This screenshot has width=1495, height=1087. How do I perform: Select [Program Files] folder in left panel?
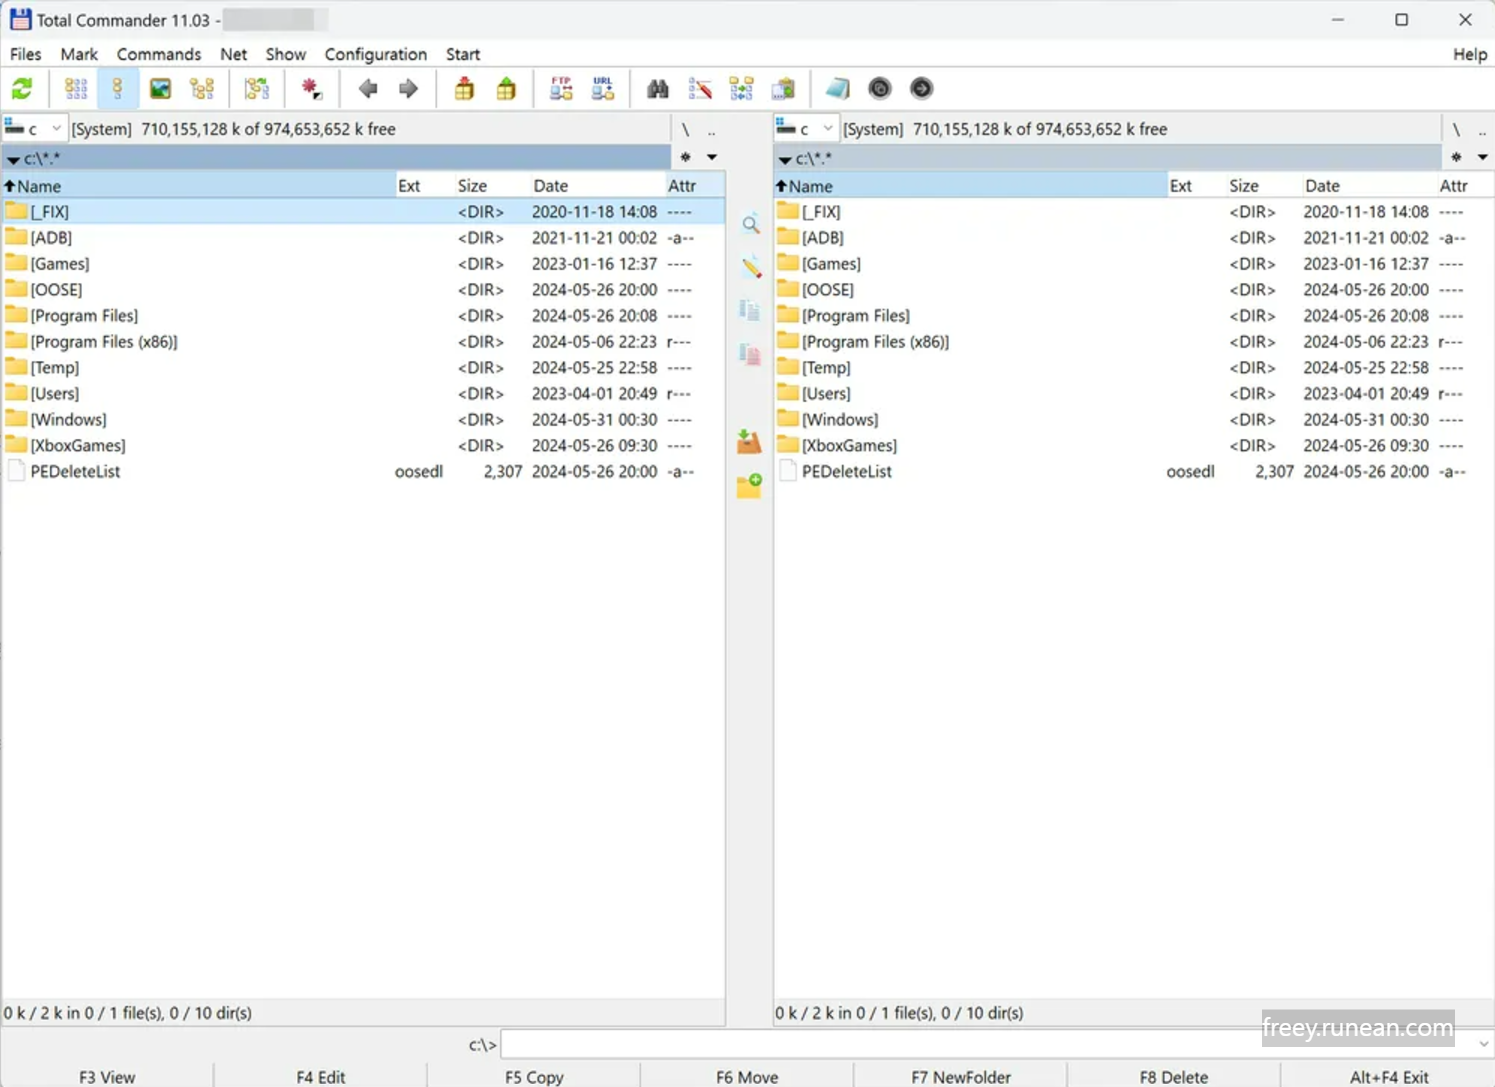363,315
